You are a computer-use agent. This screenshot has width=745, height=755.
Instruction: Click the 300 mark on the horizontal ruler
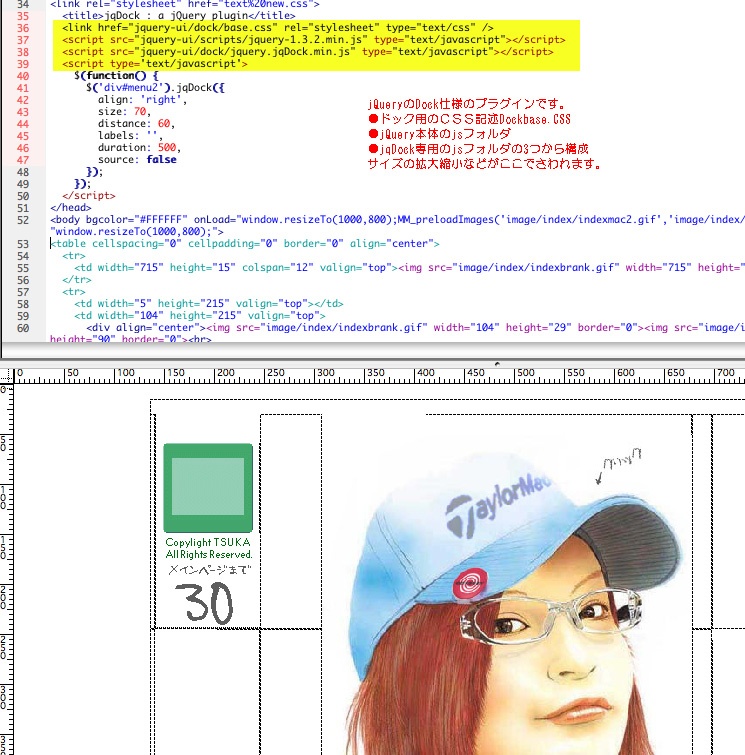point(326,373)
